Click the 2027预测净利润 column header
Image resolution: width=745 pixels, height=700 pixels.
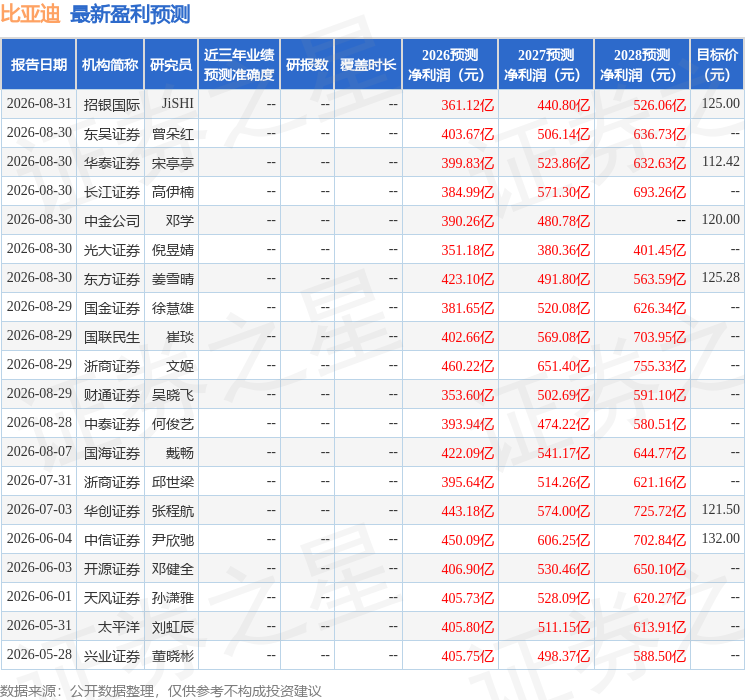click(546, 64)
